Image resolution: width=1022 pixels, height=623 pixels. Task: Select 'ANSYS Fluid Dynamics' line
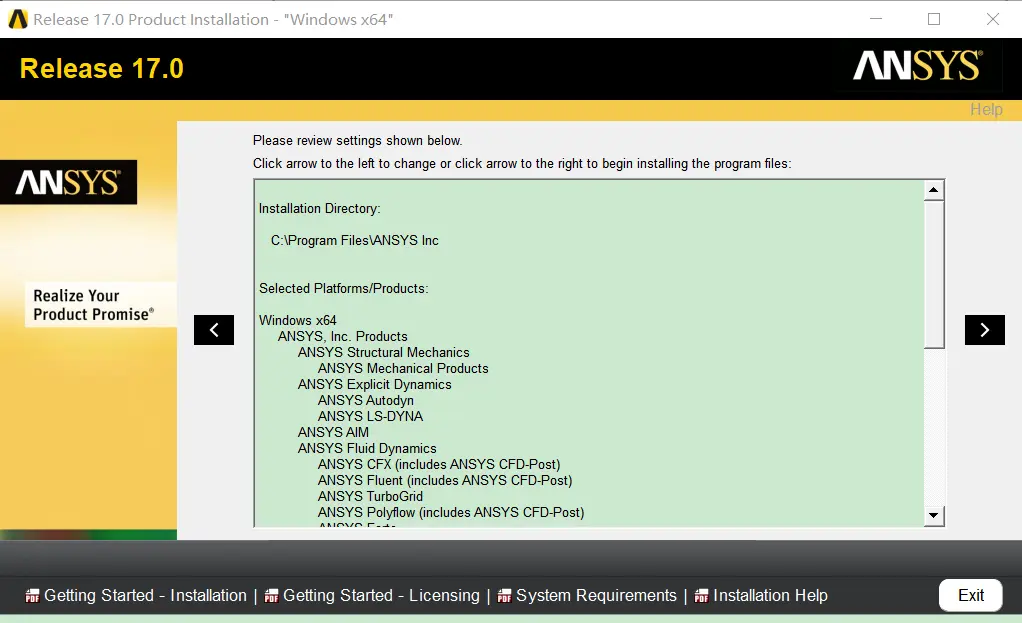coord(367,448)
